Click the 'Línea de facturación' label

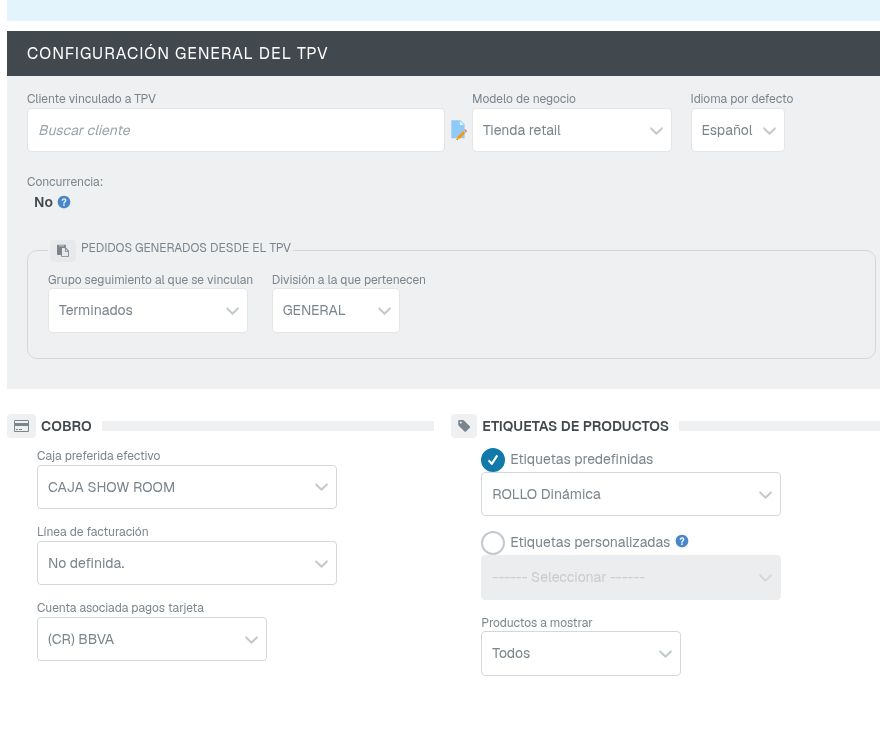click(93, 532)
